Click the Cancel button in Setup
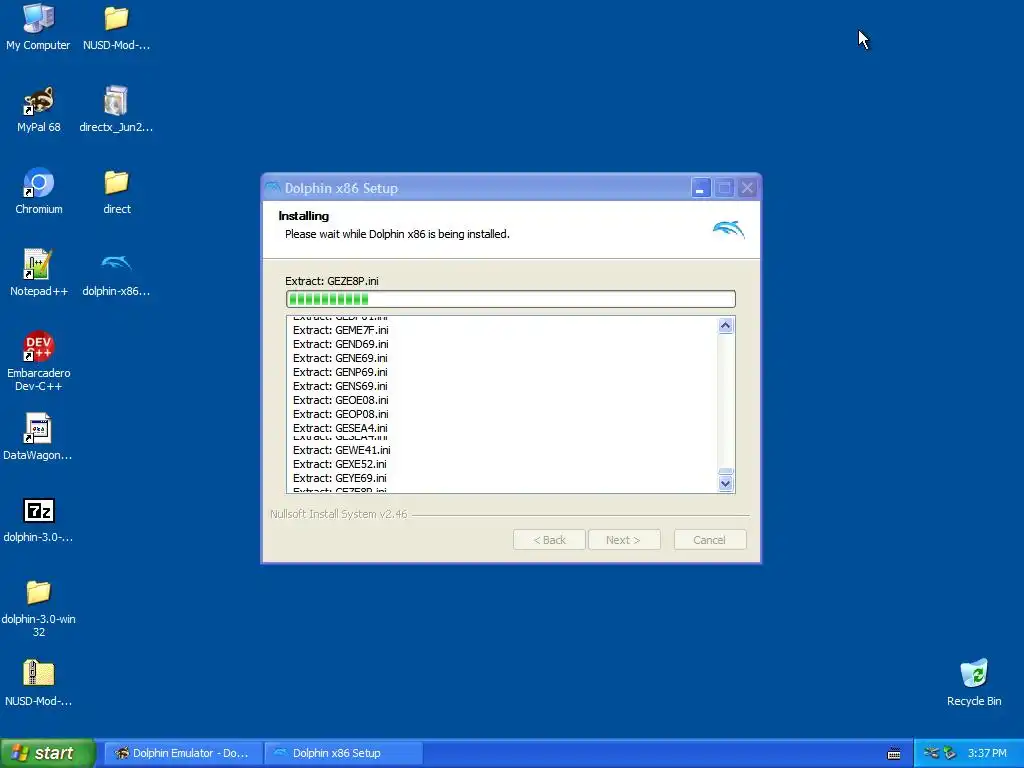This screenshot has height=768, width=1024. [x=710, y=540]
